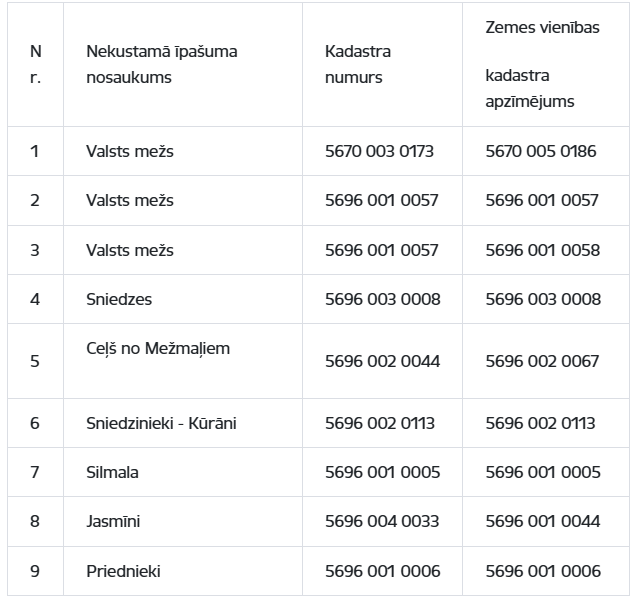
Task: Select the "Sniedzinieki - Kūrāni" property cell
Action: tap(161, 423)
